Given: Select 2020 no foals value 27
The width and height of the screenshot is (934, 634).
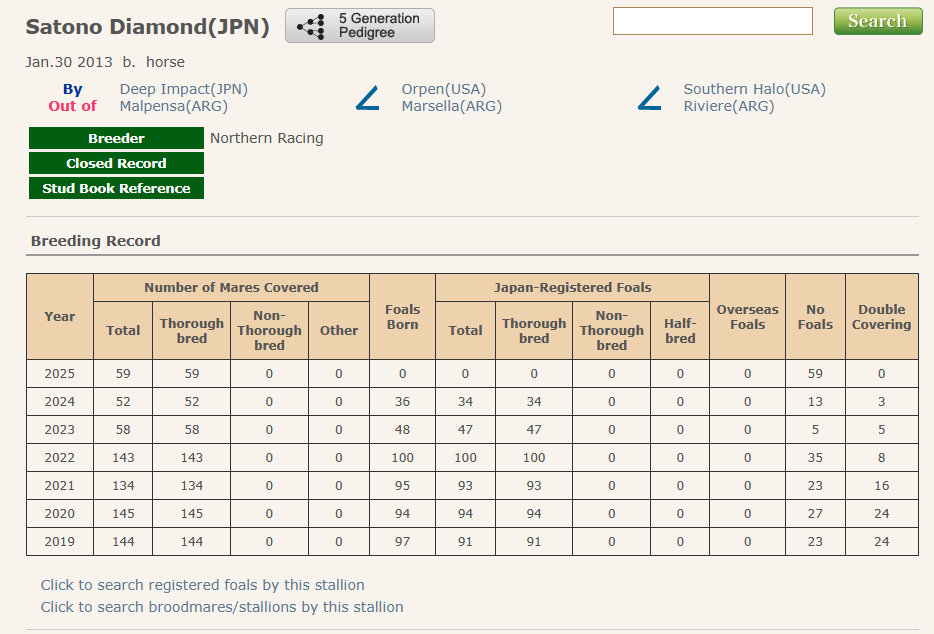Looking at the screenshot, I should 815,514.
